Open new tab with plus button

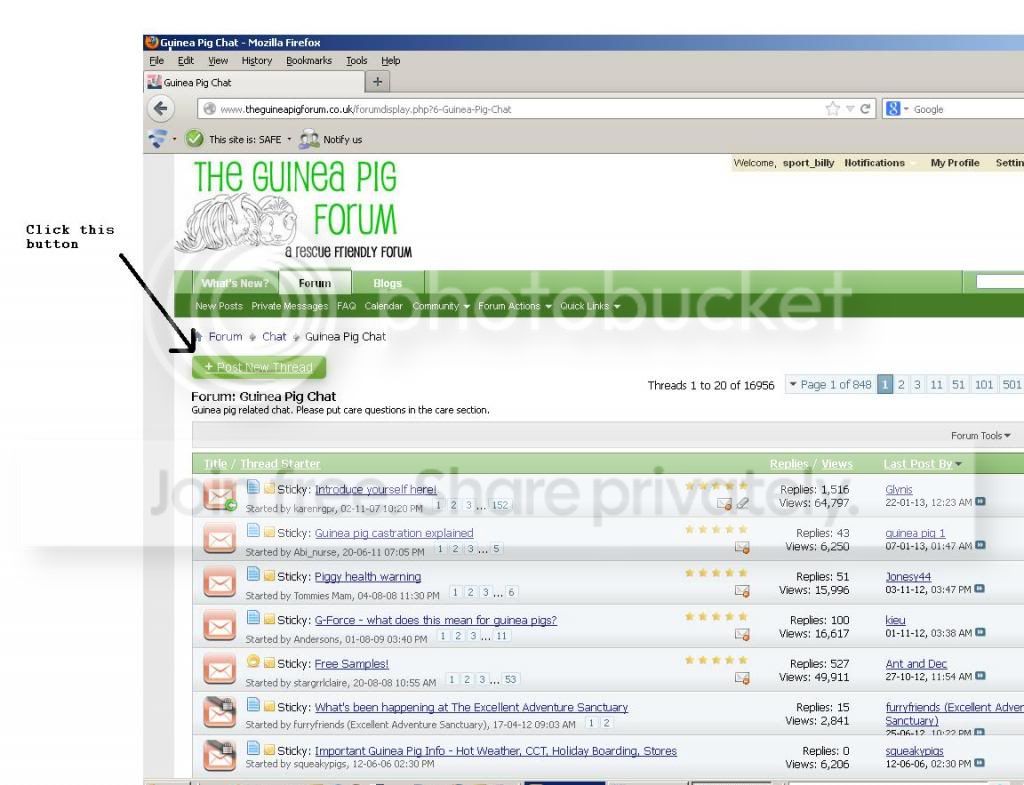[x=377, y=82]
